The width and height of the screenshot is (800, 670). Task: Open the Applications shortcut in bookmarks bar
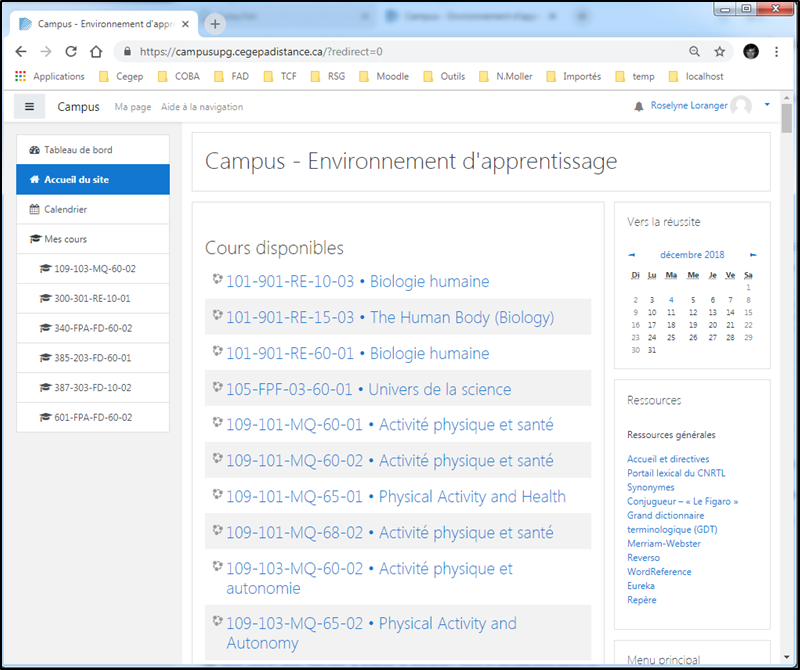(x=50, y=76)
